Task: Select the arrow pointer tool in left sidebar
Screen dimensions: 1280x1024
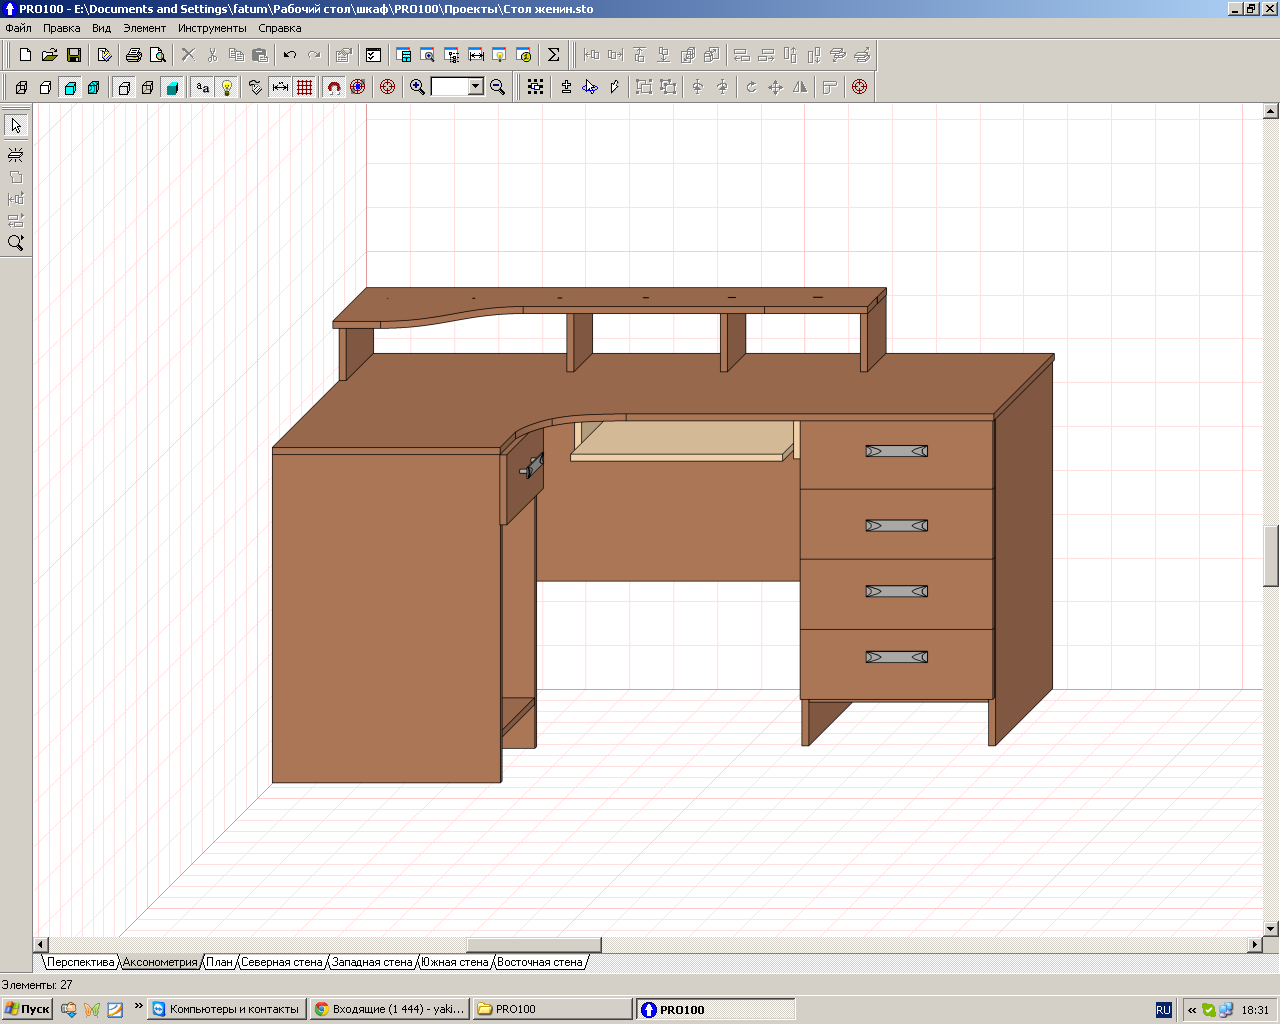Action: (16, 126)
